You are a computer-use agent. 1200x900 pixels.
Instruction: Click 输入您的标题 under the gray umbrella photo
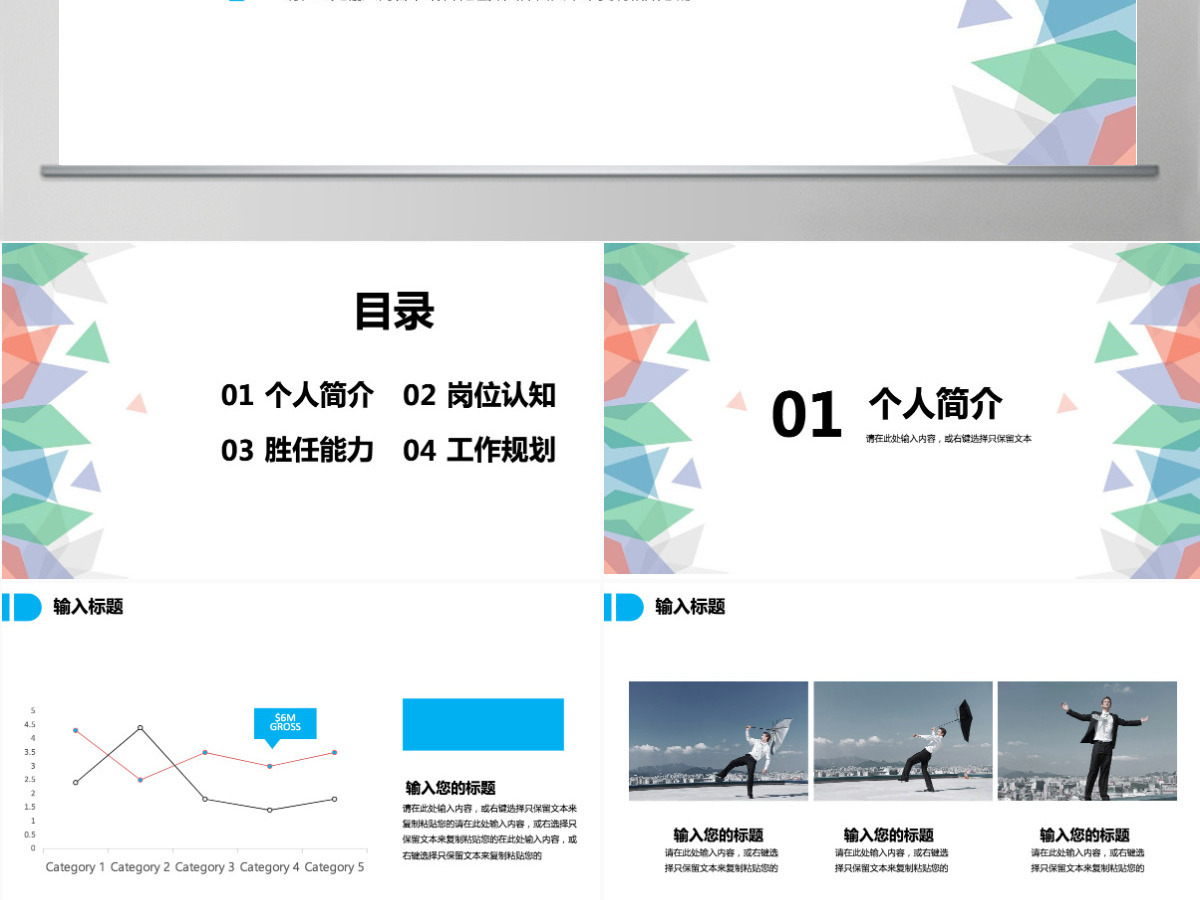coord(718,835)
